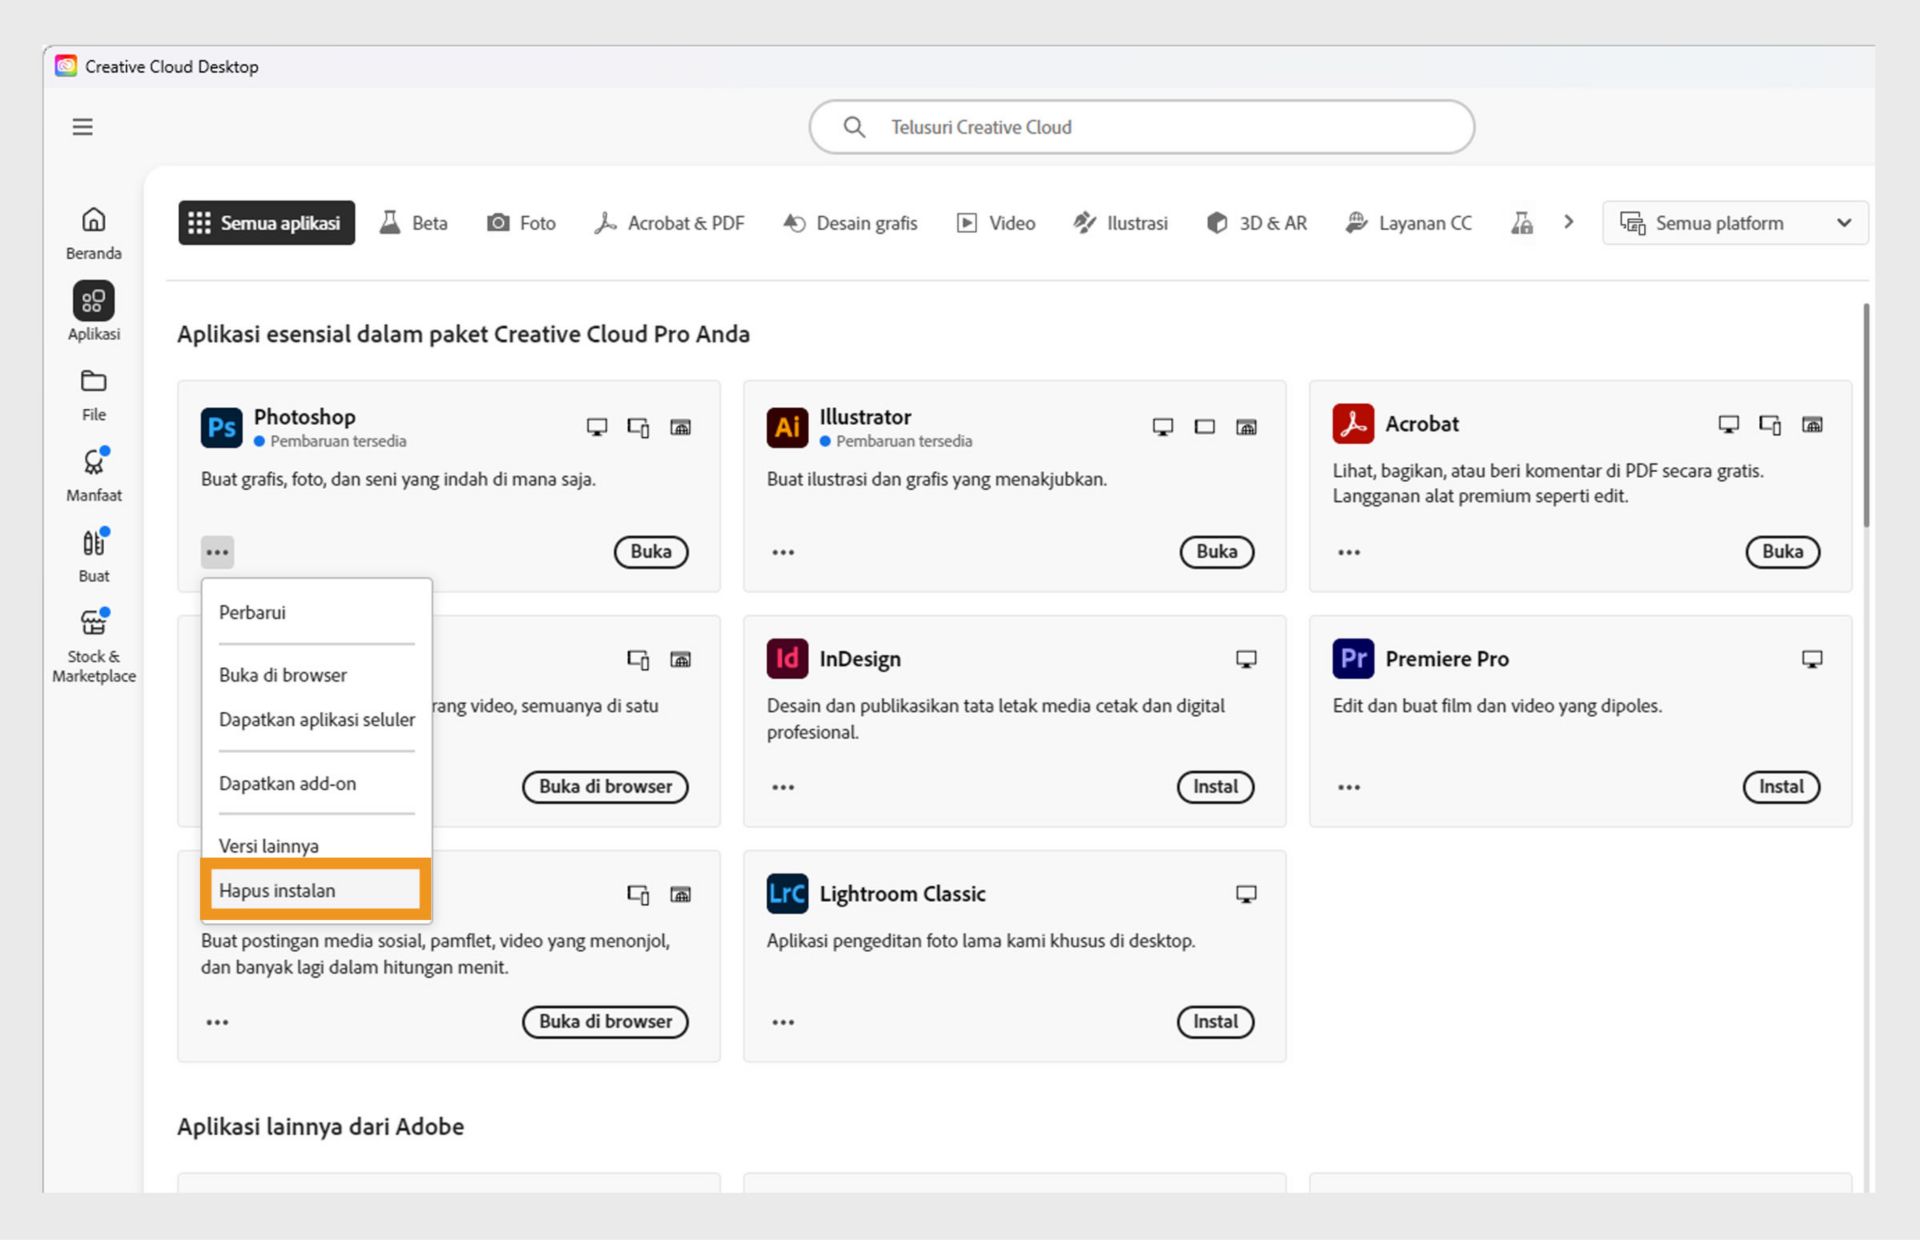The width and height of the screenshot is (1920, 1240).
Task: Select the Lightroom Classic app icon
Action: click(787, 893)
